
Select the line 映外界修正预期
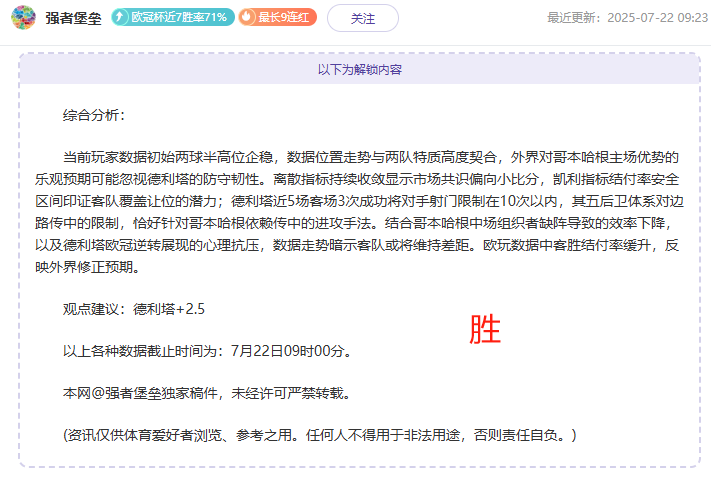point(88,267)
